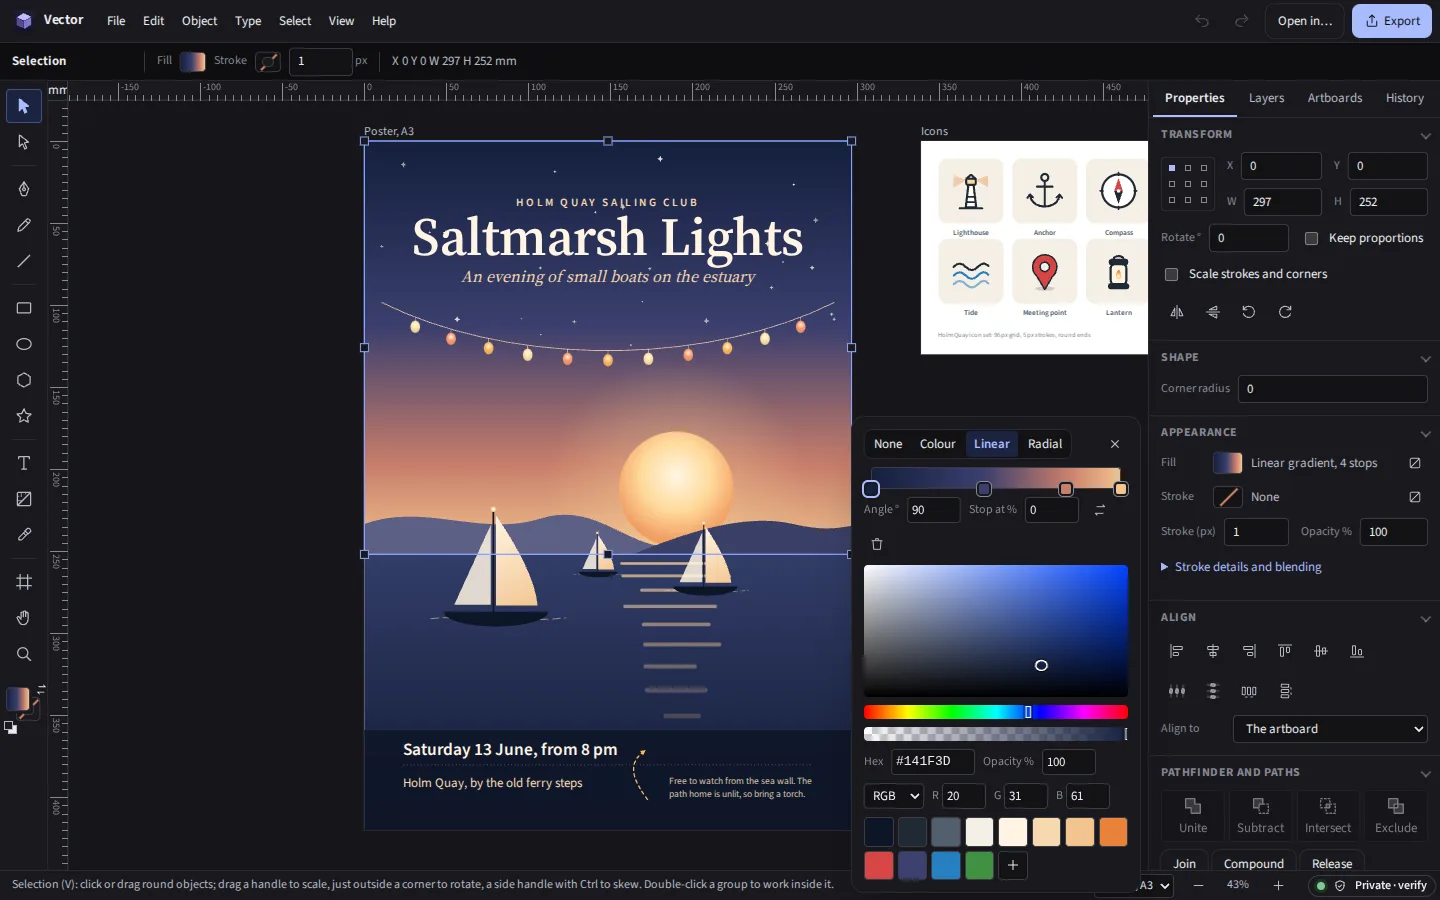The width and height of the screenshot is (1440, 900).
Task: Switch to the Artboards tab
Action: 1335,98
